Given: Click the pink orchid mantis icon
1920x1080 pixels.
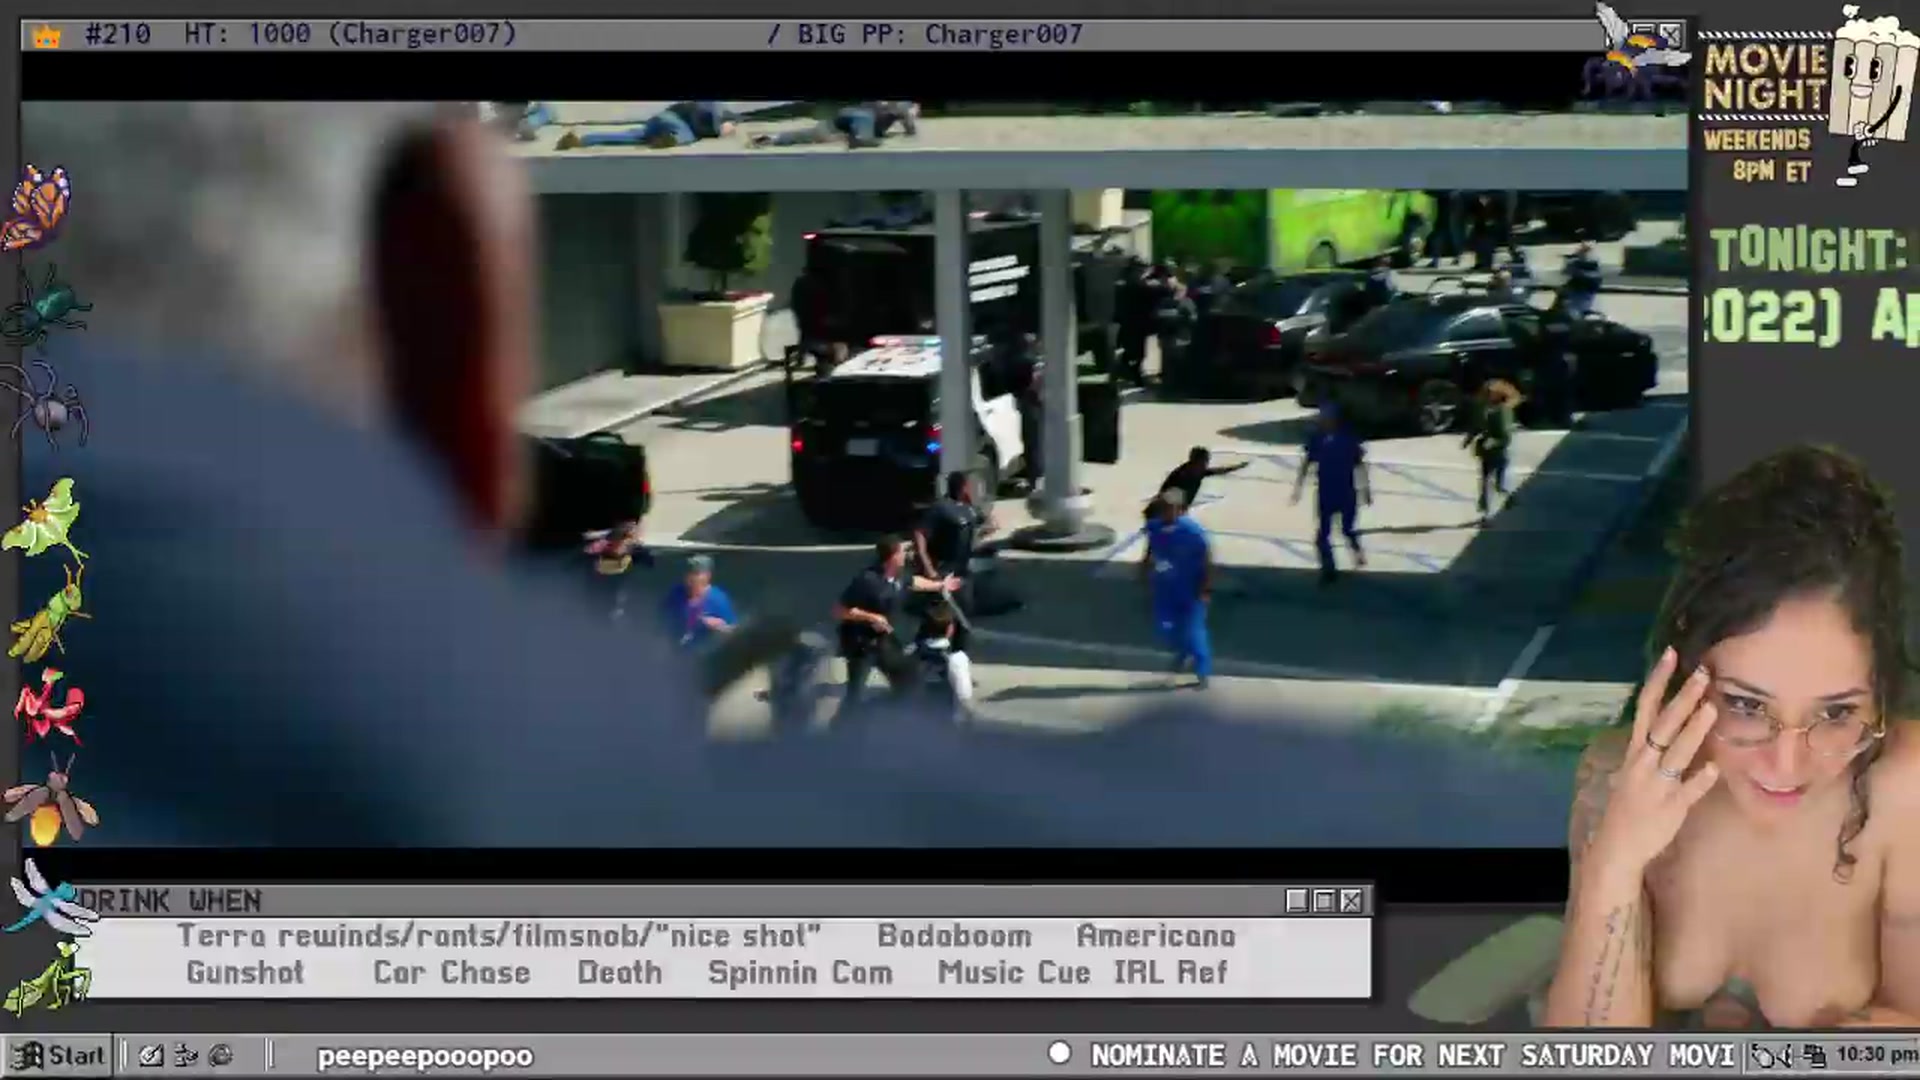Looking at the screenshot, I should 48,708.
